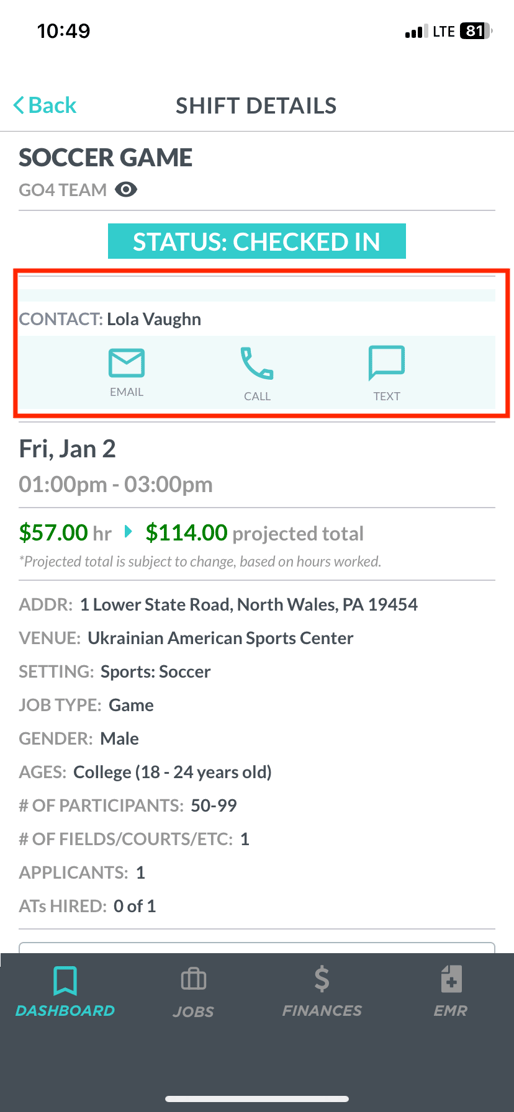Image resolution: width=514 pixels, height=1112 pixels.
Task: Tap the Text message bubble icon
Action: [386, 363]
